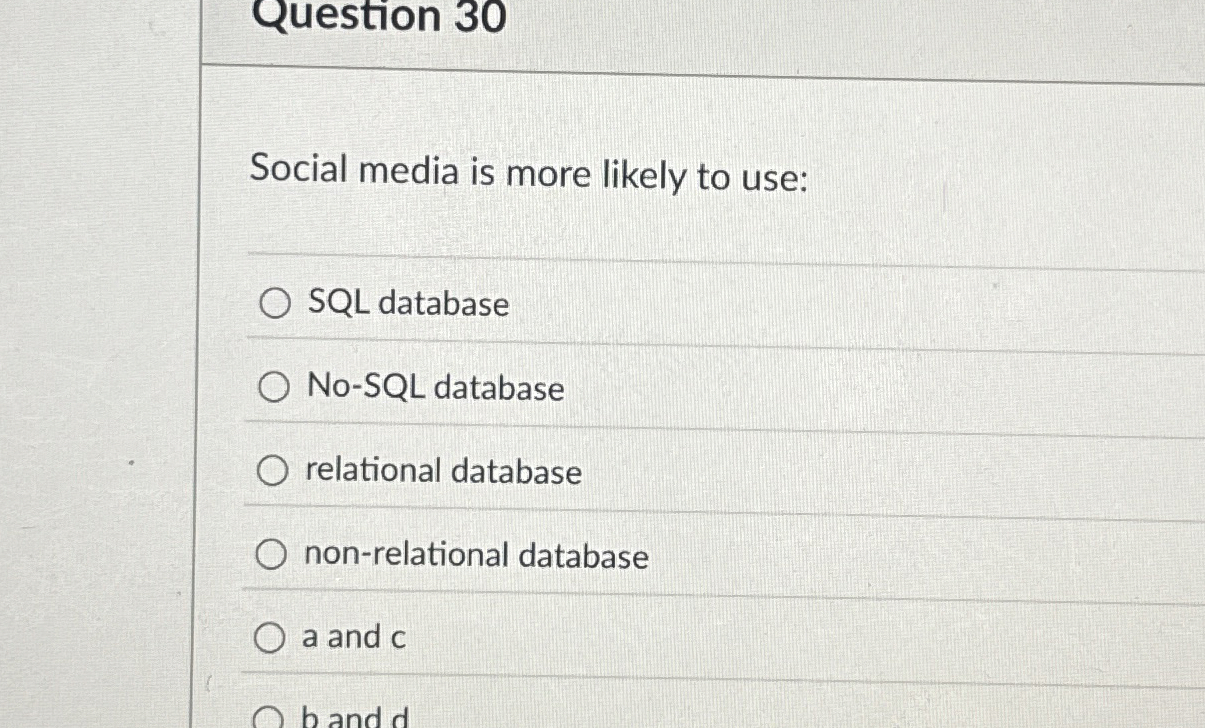Select the No-SQL database radio button

[272, 388]
